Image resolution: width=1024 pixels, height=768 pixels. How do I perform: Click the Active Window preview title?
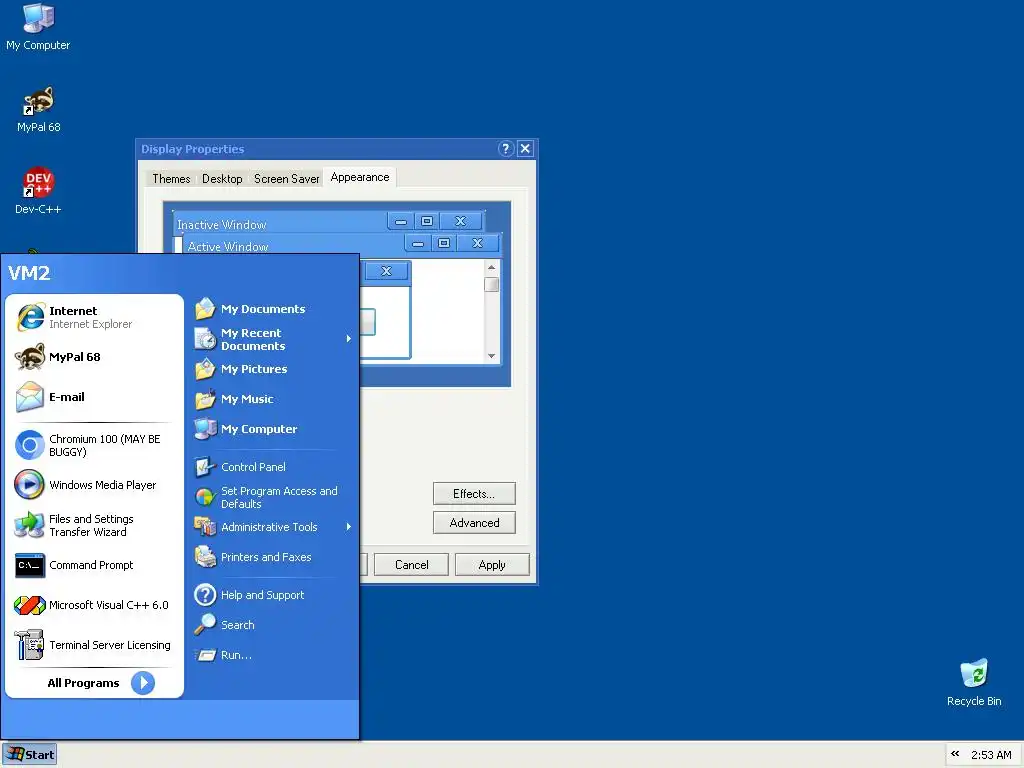(228, 247)
